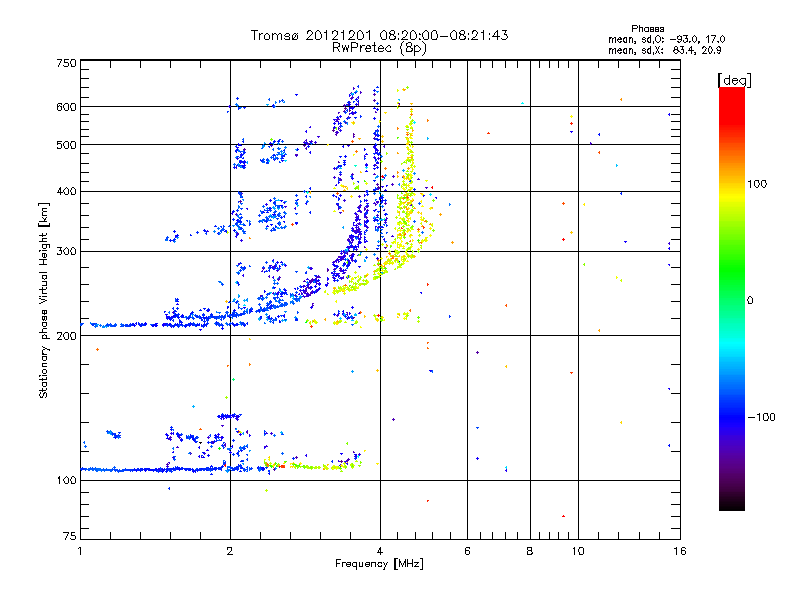
Task: Click the x-axis tick label '1'
Action: pyautogui.click(x=80, y=551)
